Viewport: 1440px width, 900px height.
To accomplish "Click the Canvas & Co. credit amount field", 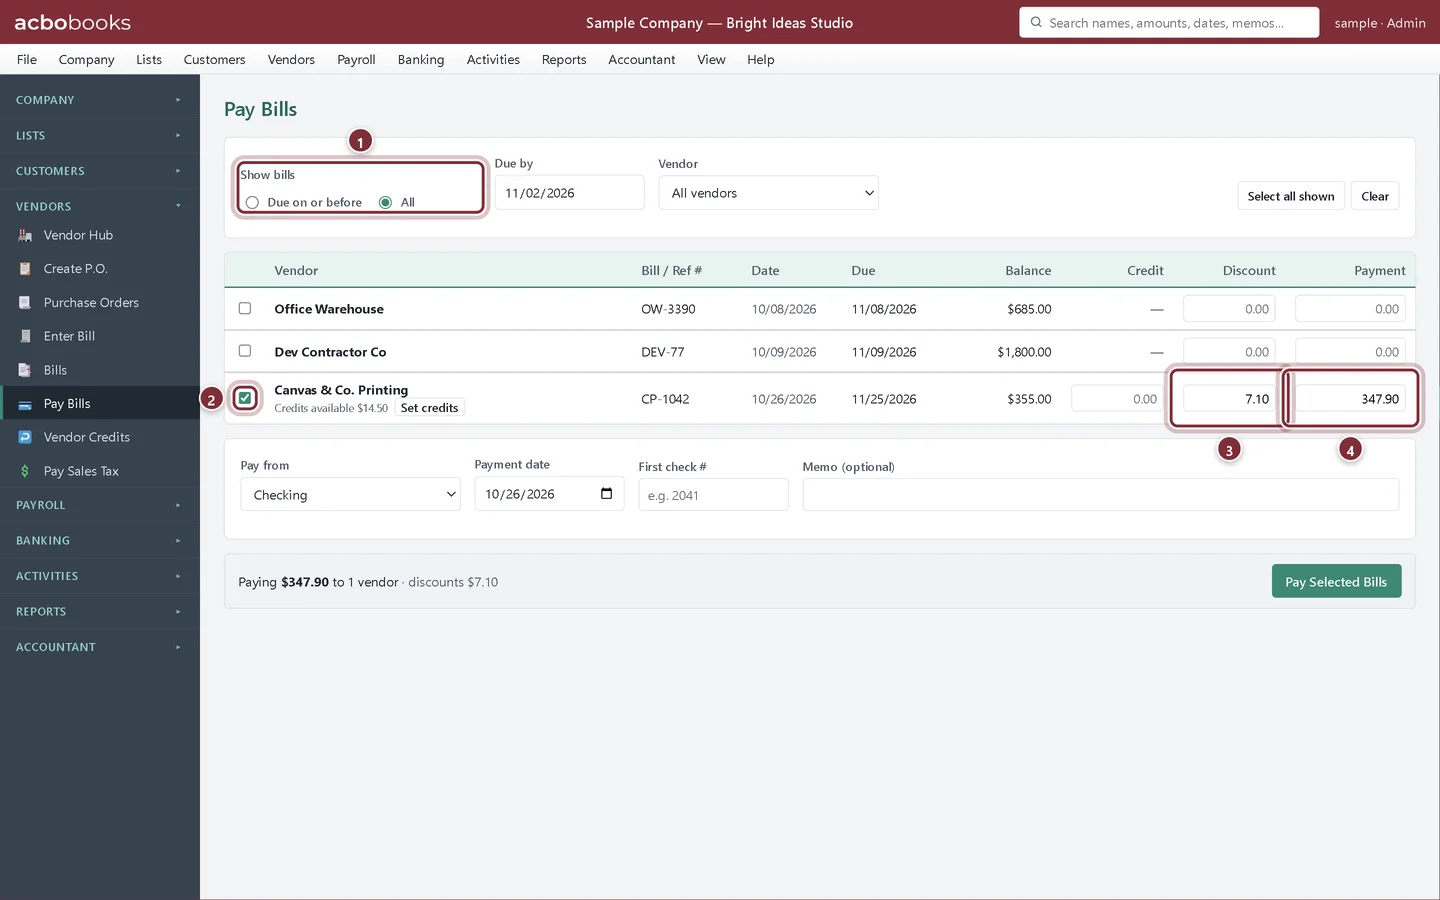I will tap(1117, 399).
